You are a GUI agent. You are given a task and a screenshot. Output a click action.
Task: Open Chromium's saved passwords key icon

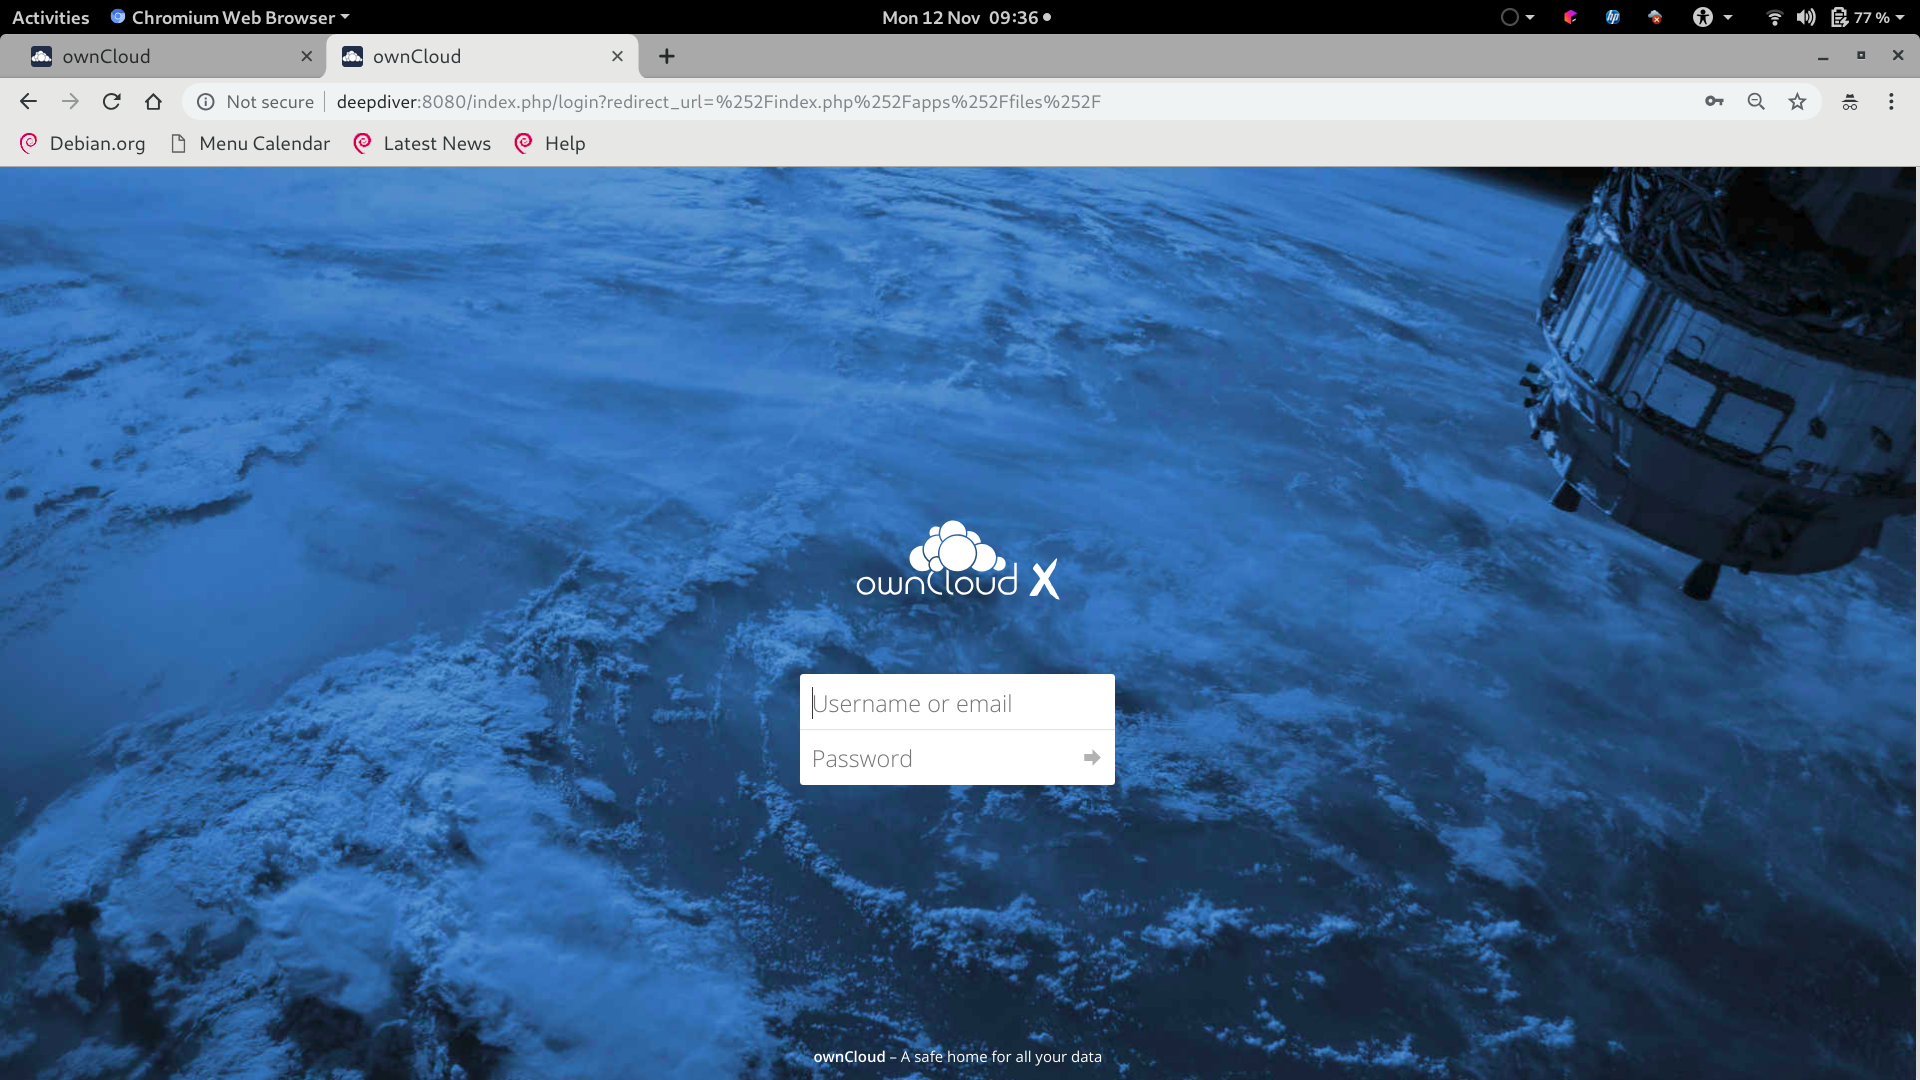[x=1714, y=101]
